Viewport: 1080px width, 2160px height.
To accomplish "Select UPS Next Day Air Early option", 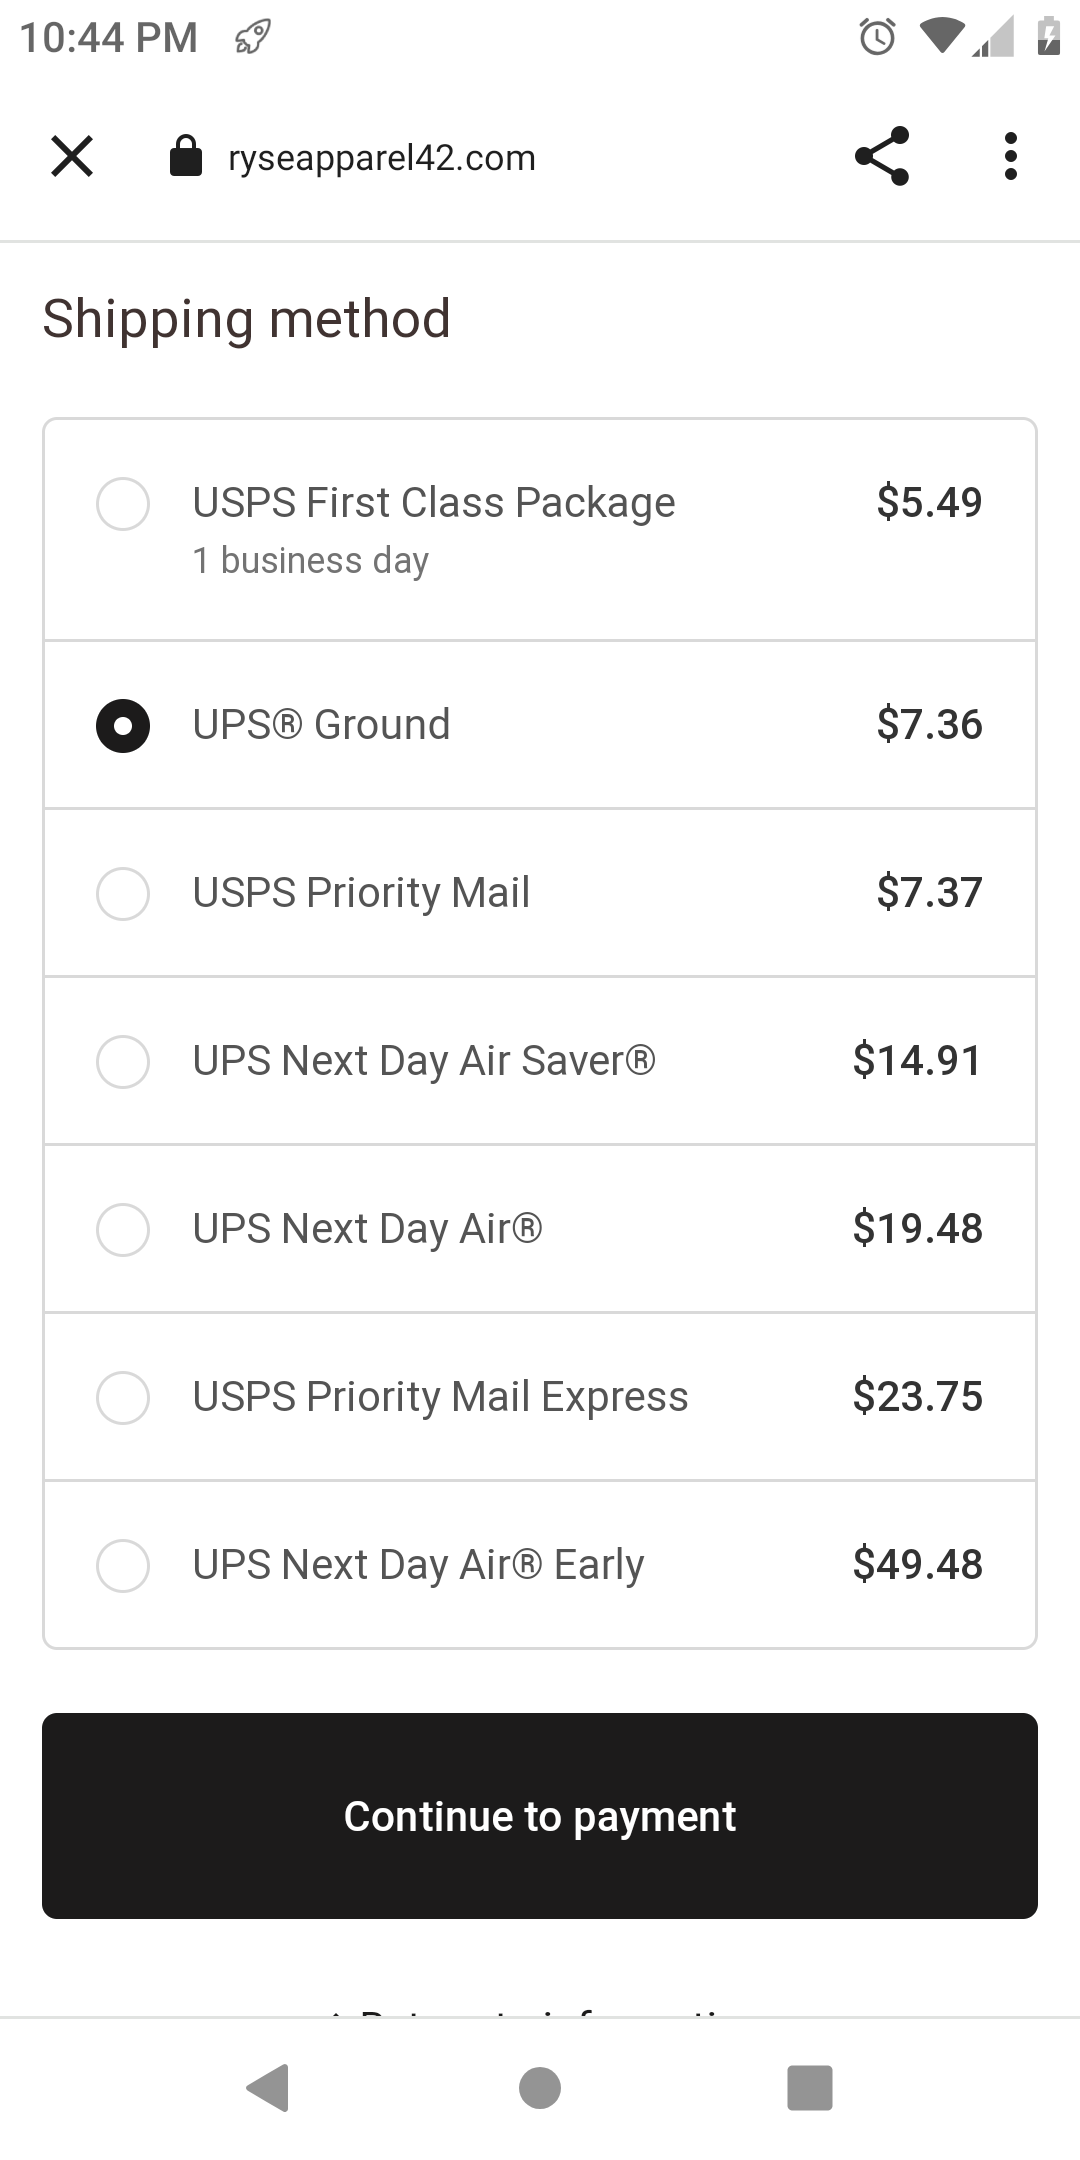I will pyautogui.click(x=123, y=1565).
